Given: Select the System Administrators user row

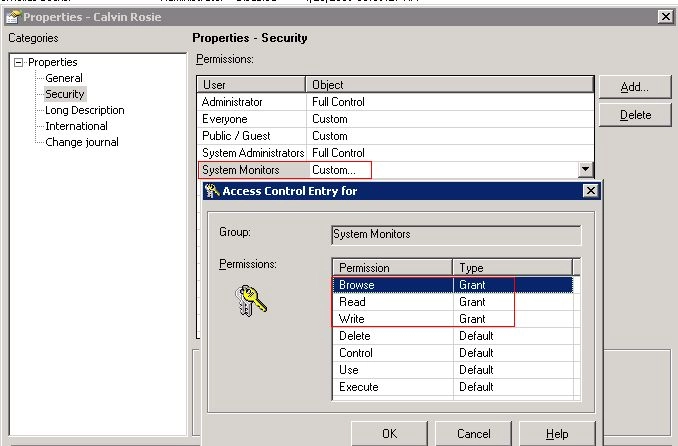Looking at the screenshot, I should (x=395, y=153).
